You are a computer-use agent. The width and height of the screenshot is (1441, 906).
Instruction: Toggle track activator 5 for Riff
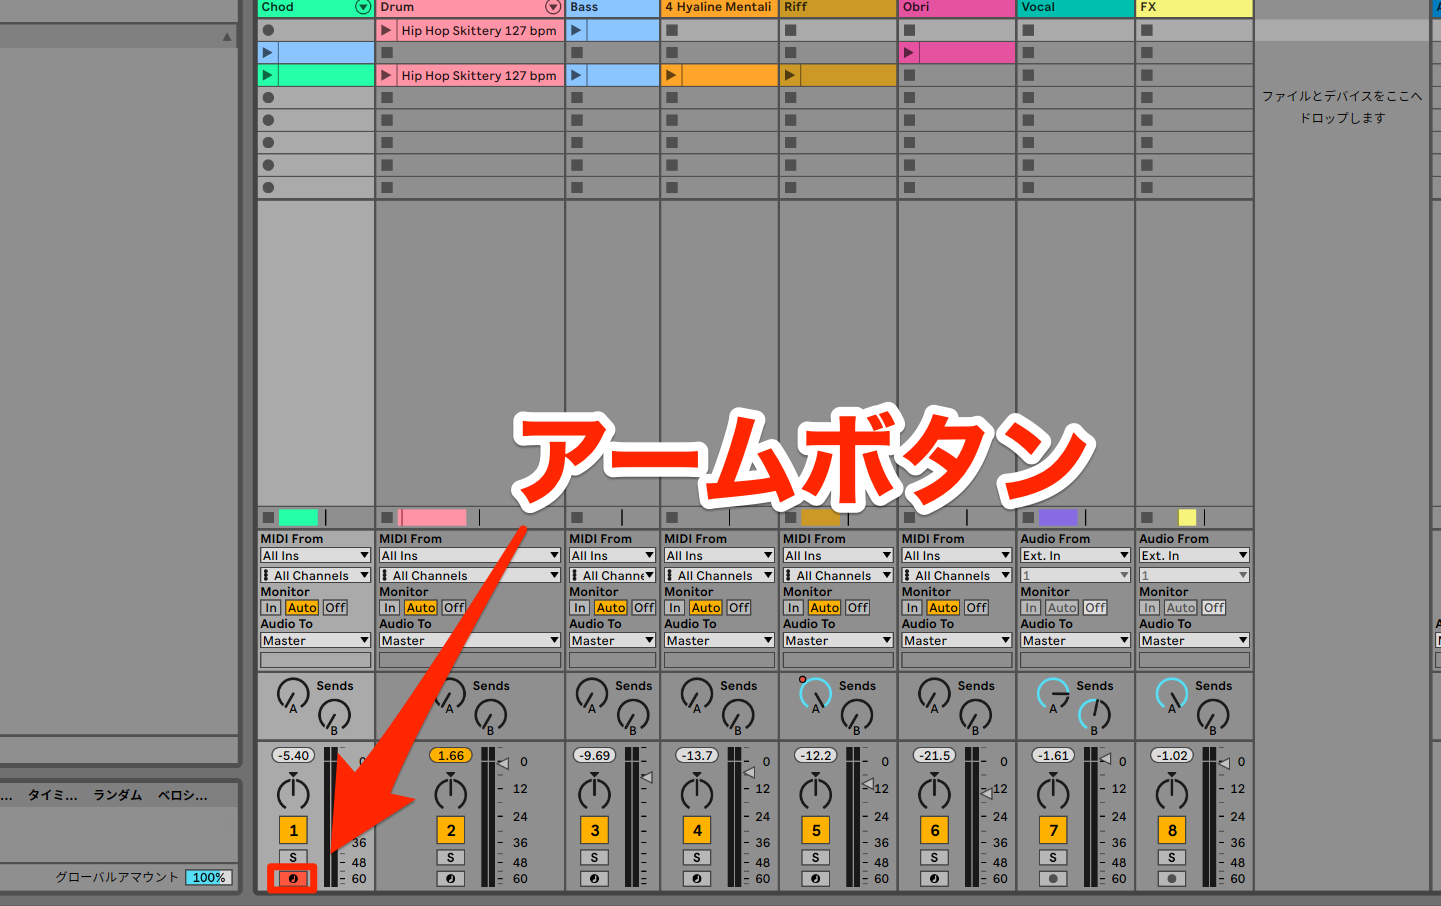[x=816, y=830]
